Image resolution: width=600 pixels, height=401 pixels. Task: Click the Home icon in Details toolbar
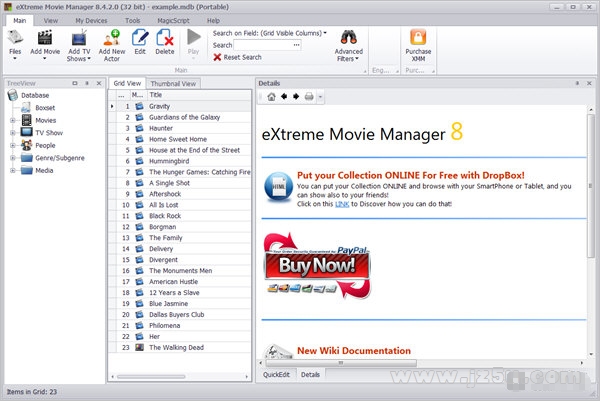271,97
